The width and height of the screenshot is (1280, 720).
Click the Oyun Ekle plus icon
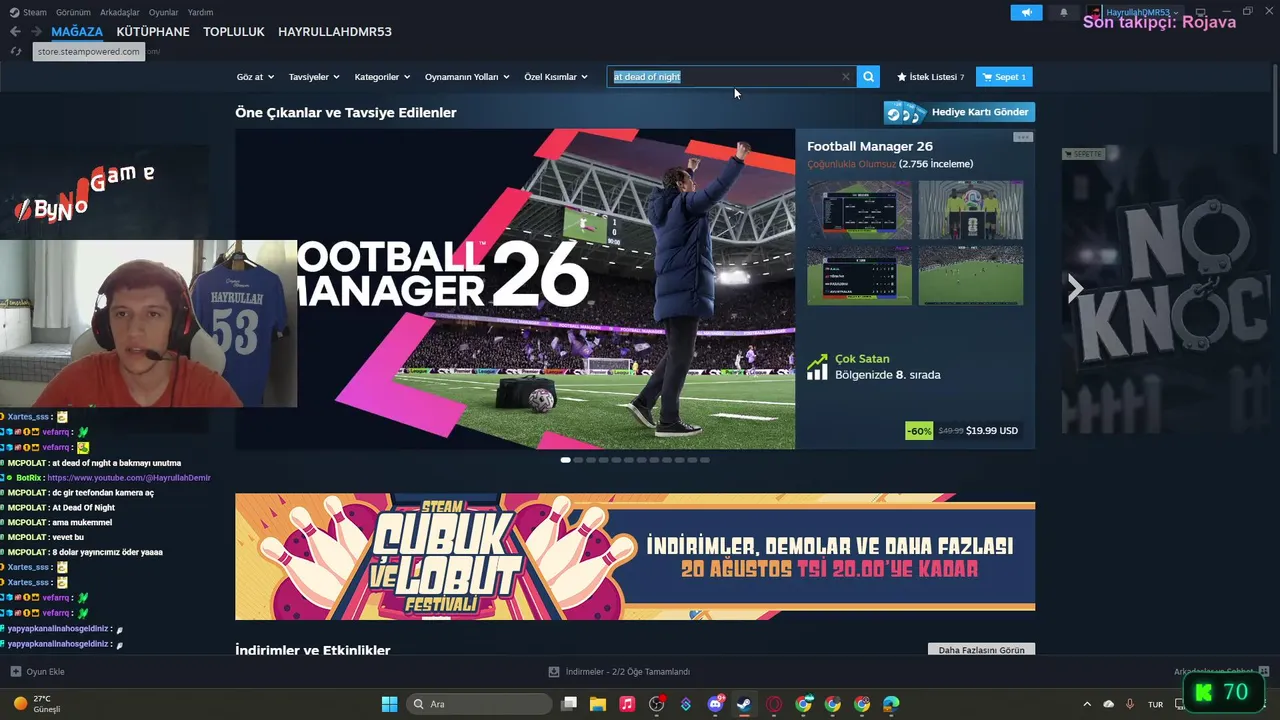tap(16, 672)
